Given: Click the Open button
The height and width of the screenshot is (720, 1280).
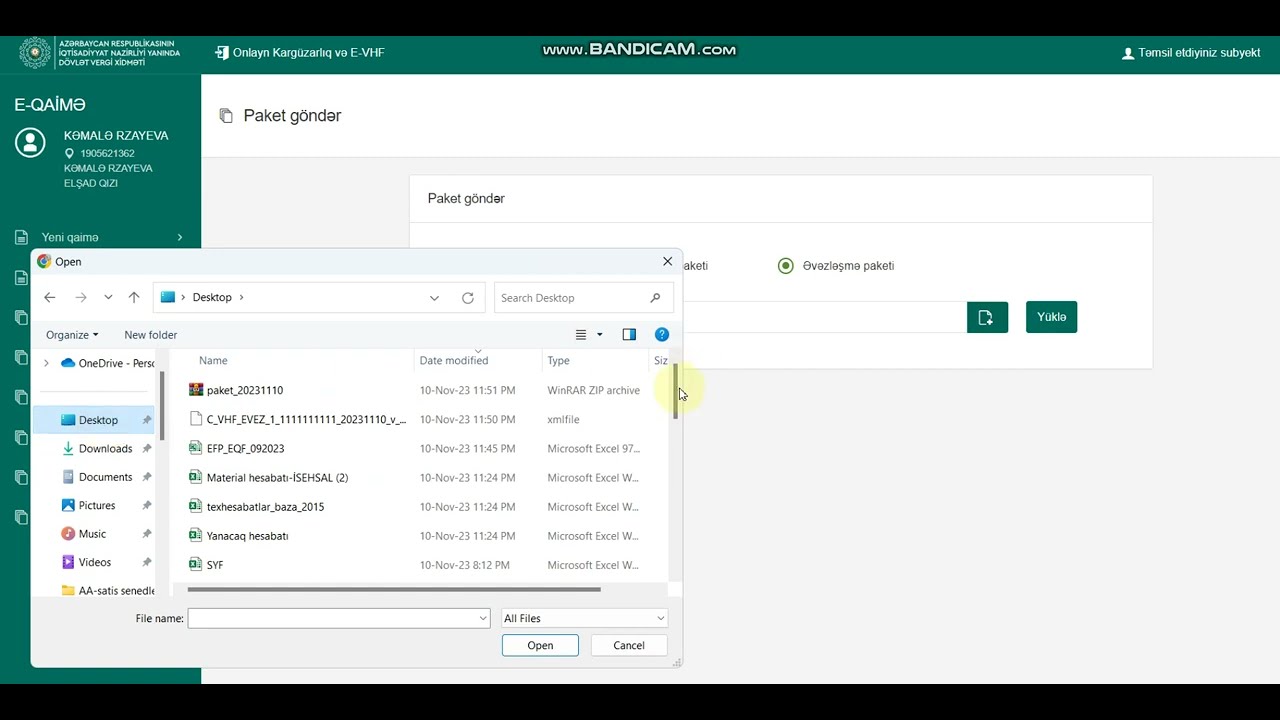Looking at the screenshot, I should (x=540, y=645).
